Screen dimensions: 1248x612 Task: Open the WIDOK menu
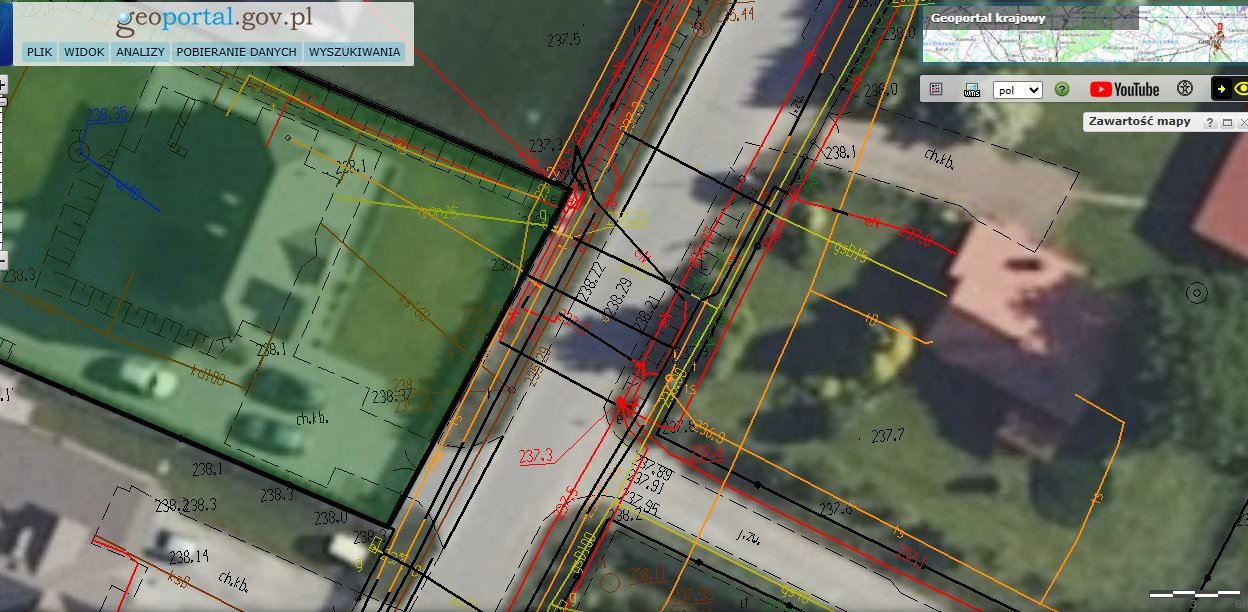pyautogui.click(x=84, y=52)
